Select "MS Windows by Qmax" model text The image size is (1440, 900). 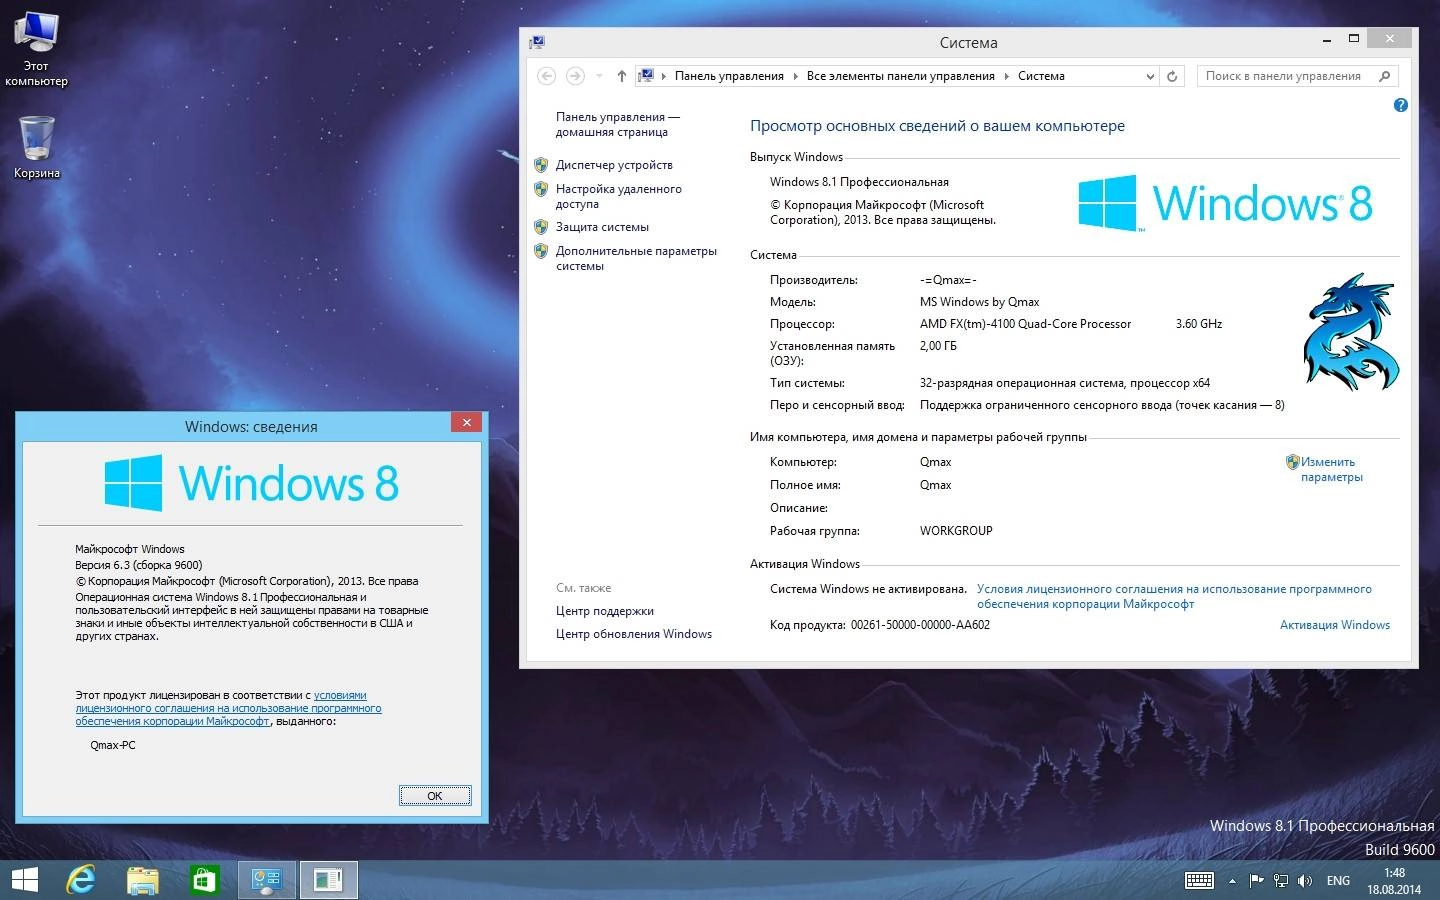tap(979, 302)
